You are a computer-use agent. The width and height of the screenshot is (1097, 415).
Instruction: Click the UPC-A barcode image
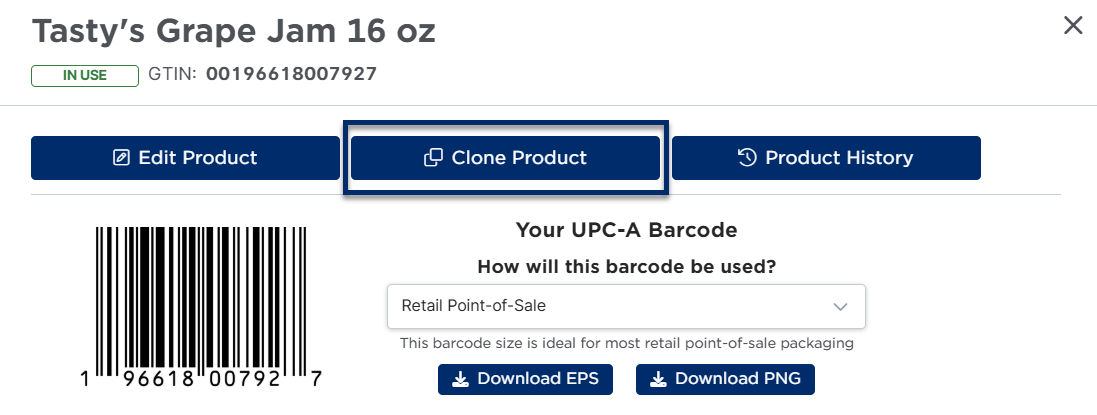(201, 307)
